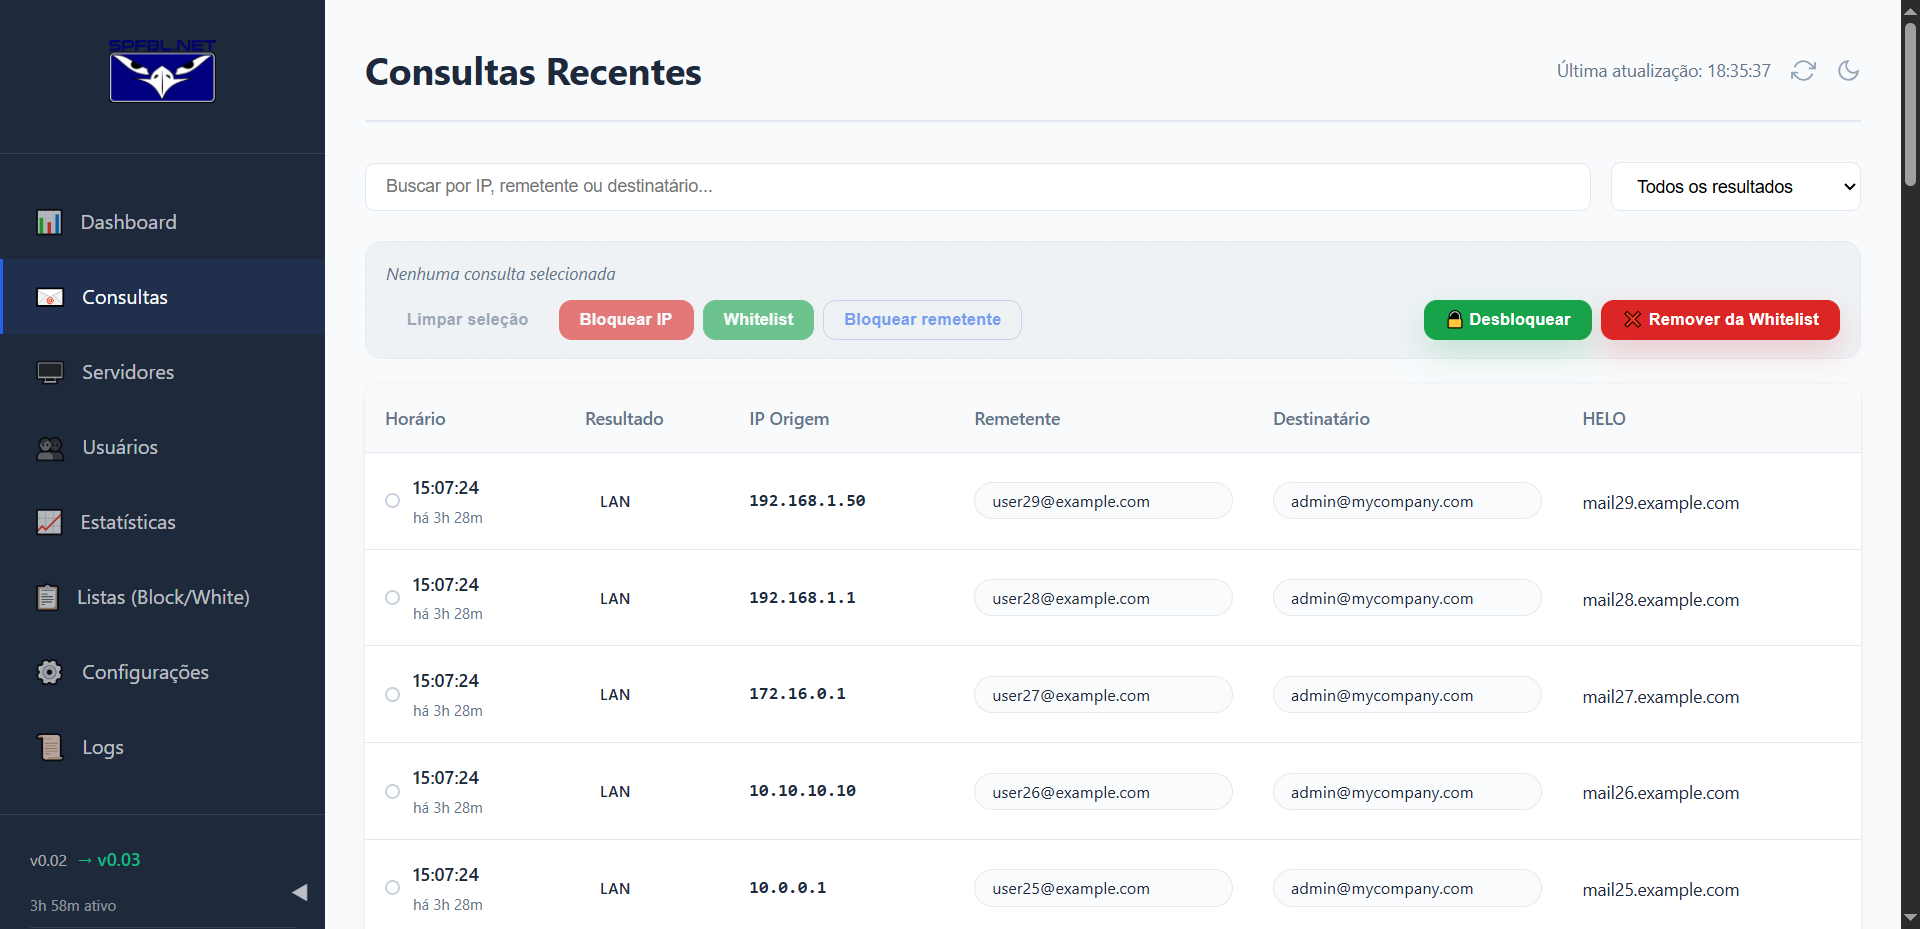Click HELO mail25.example.com

tap(1660, 890)
